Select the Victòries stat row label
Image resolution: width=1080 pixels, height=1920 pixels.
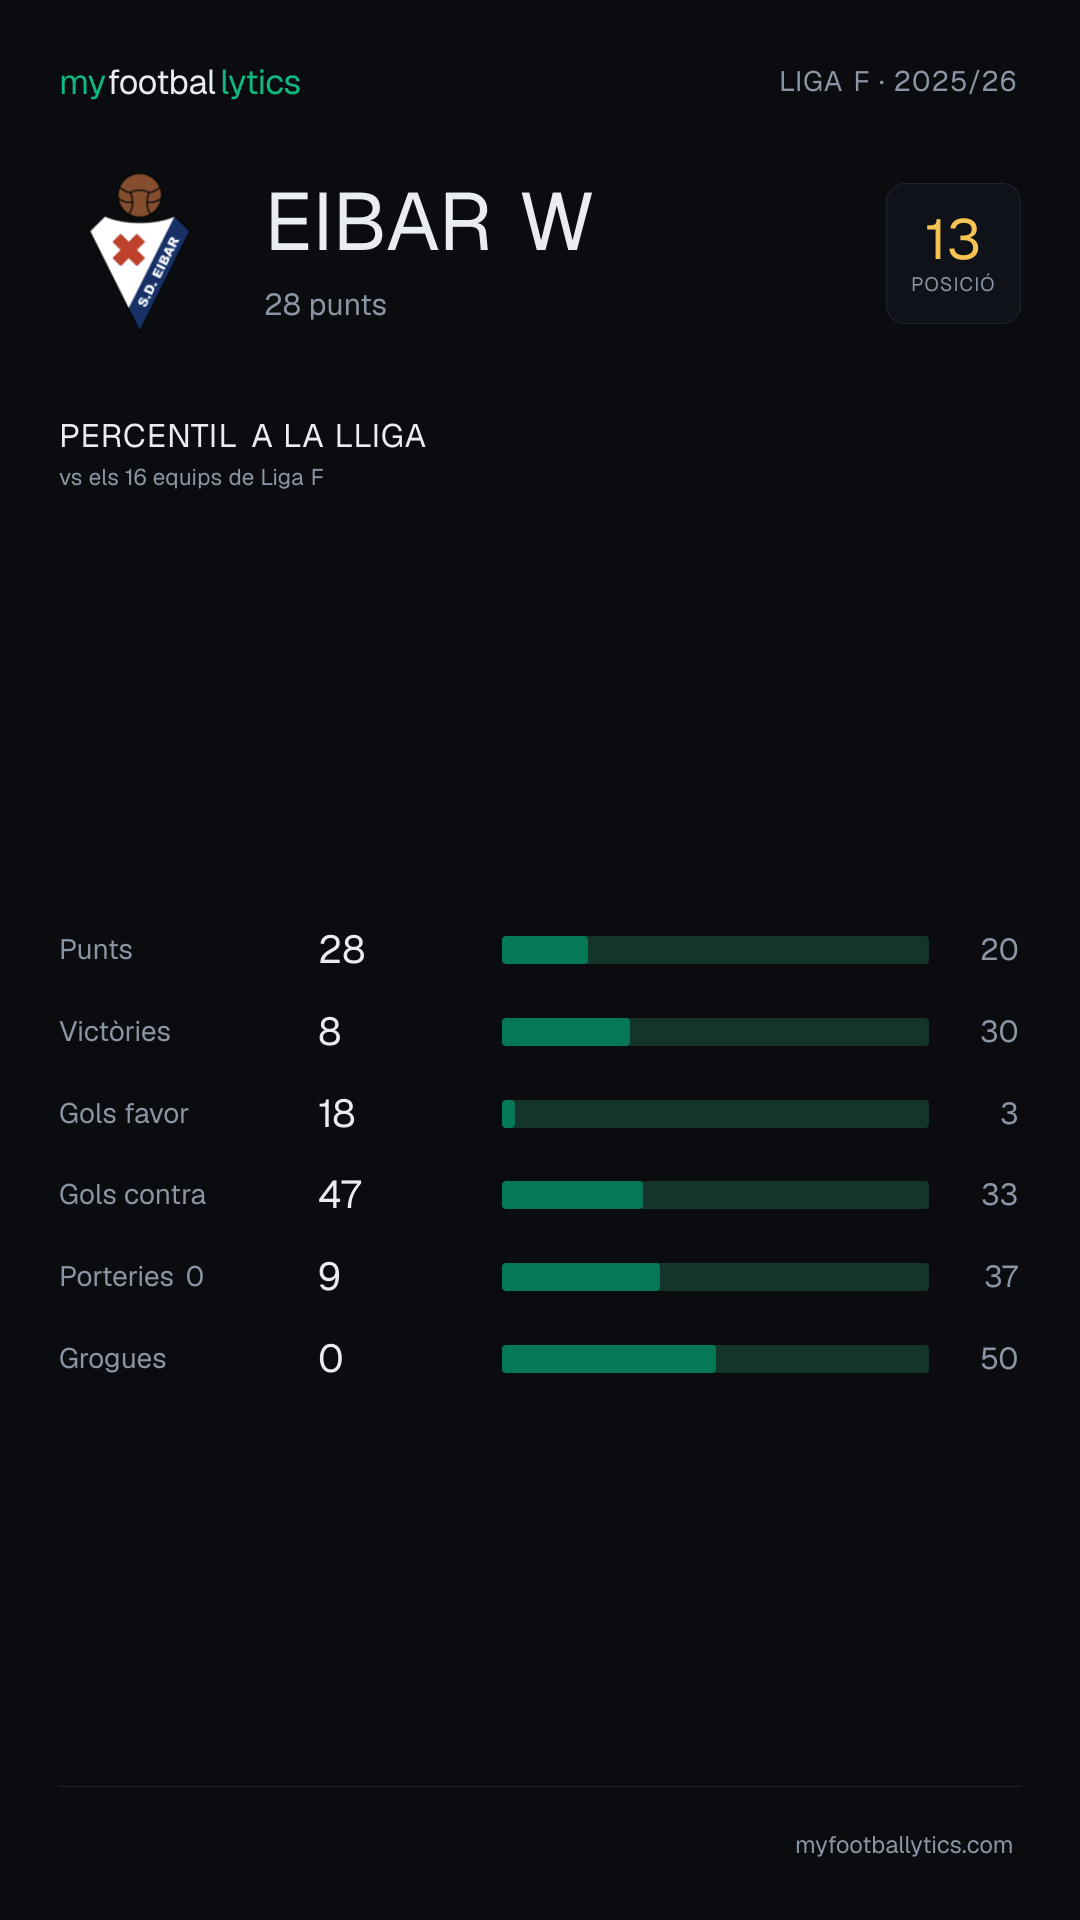tap(115, 1032)
